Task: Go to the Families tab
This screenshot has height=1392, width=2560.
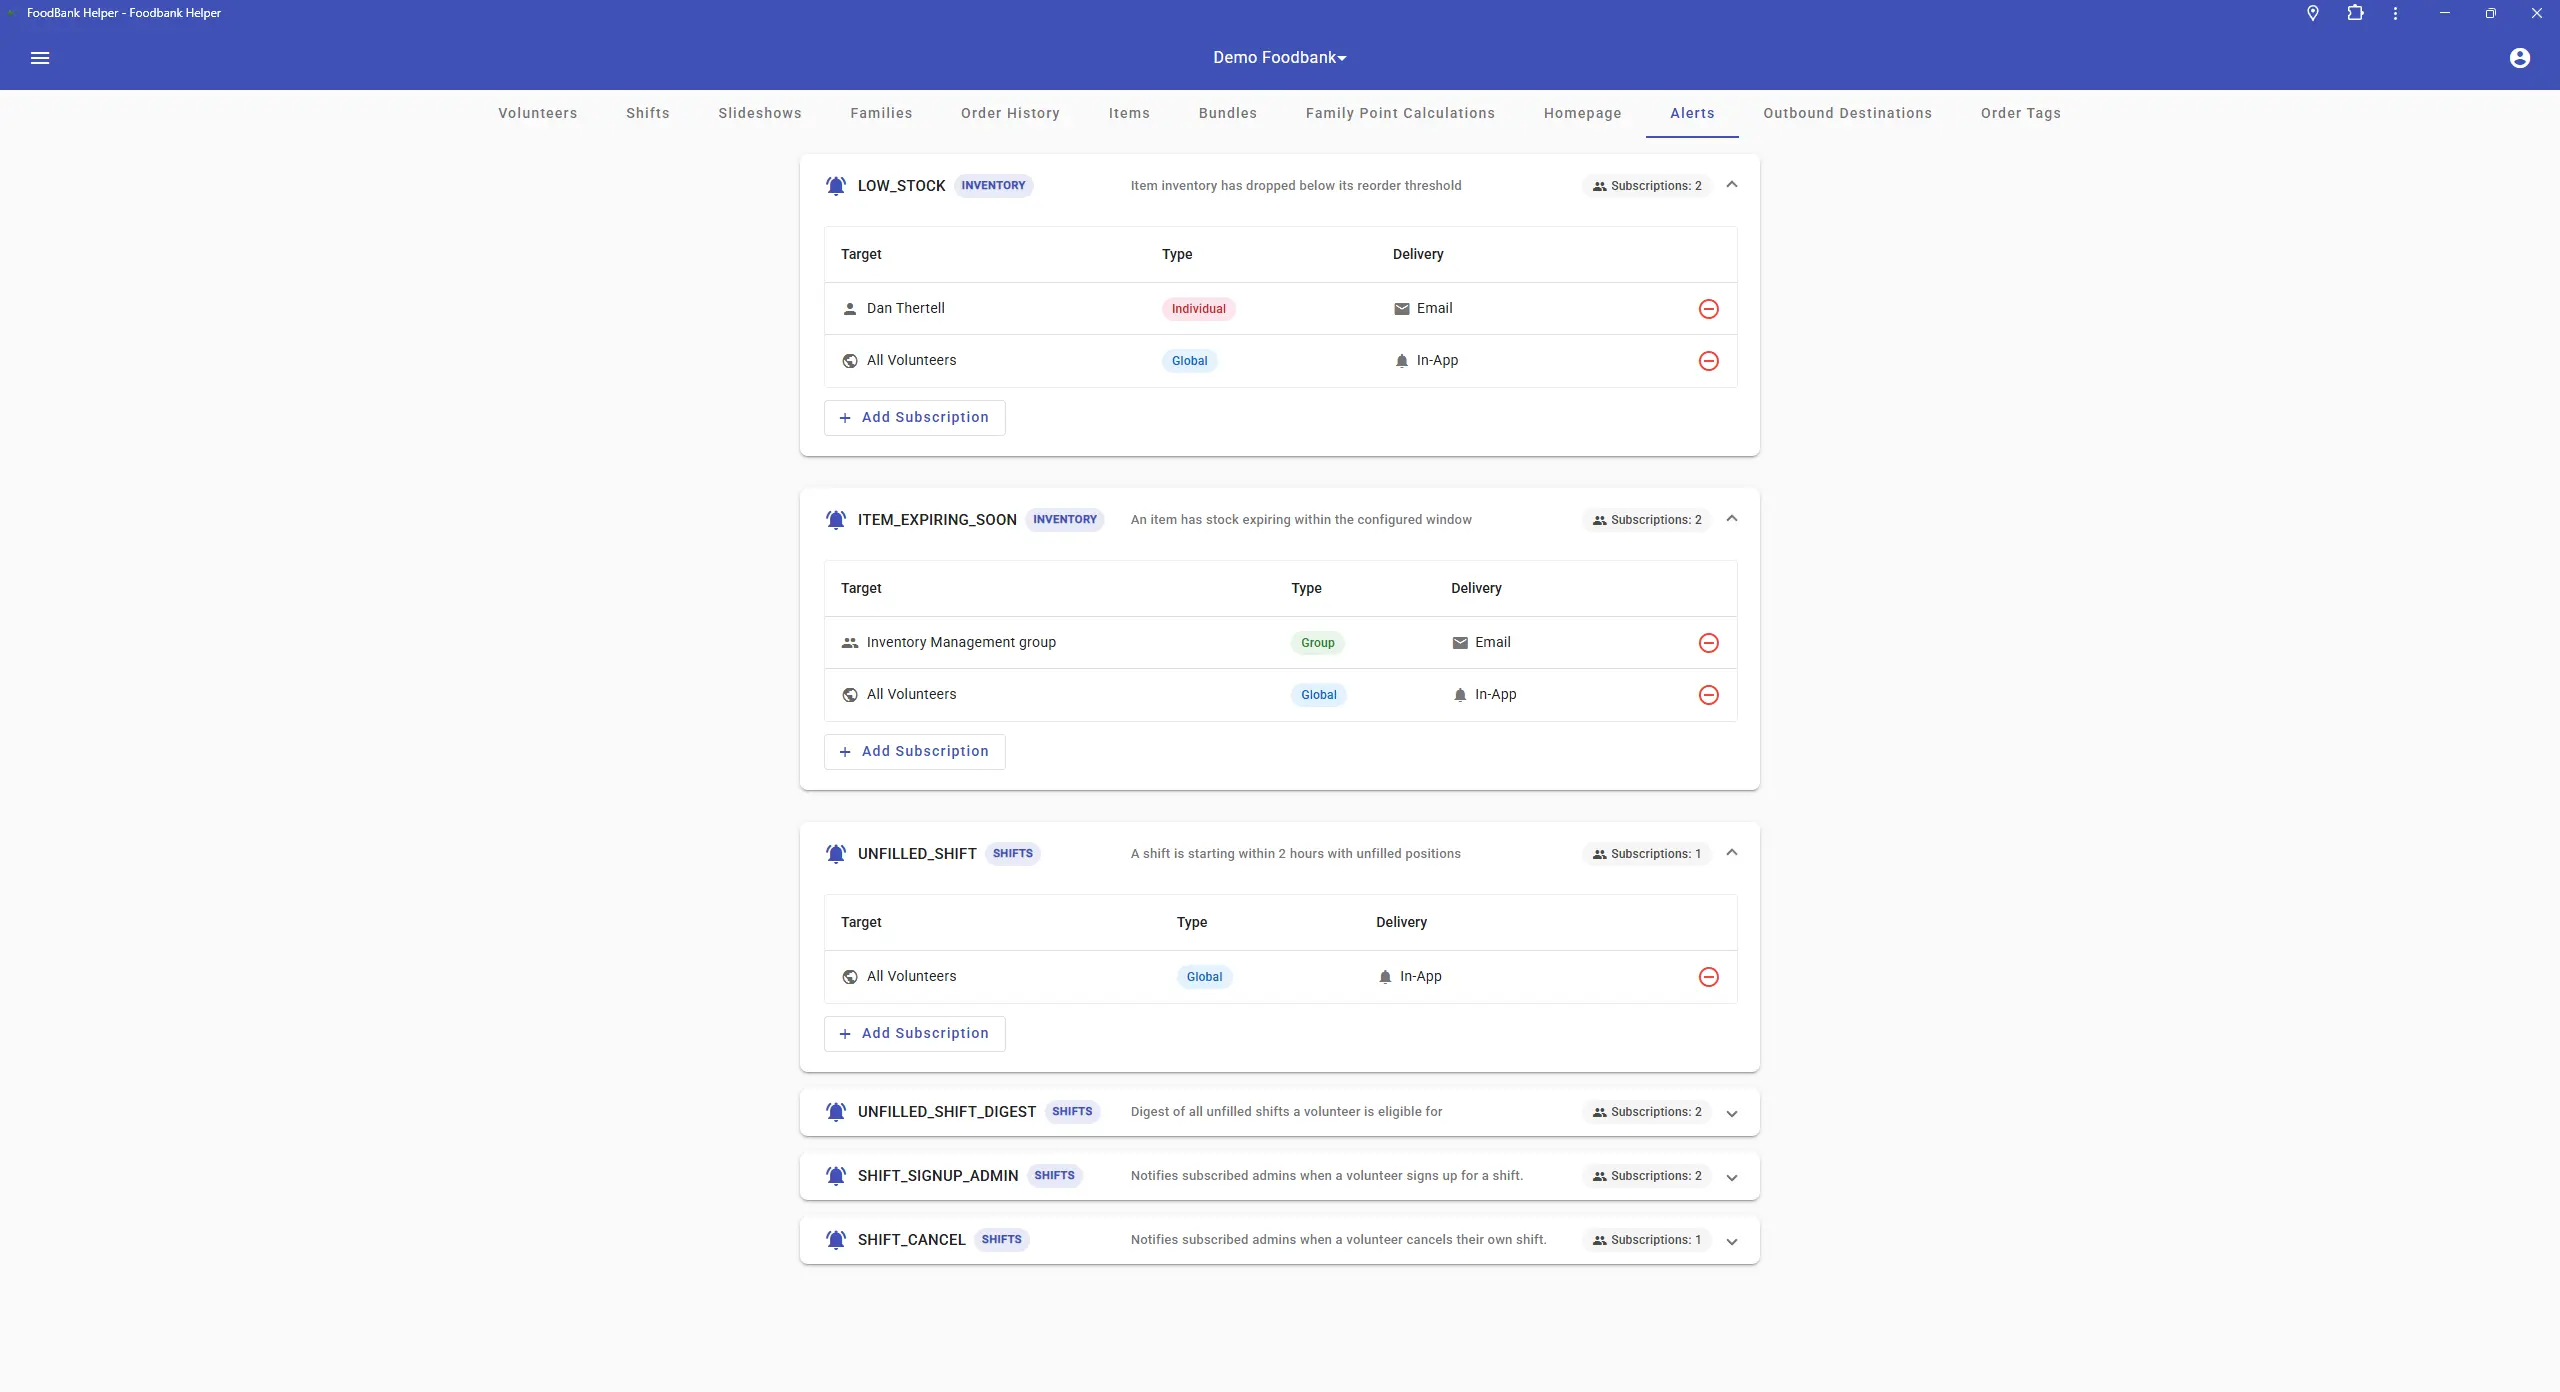Action: tap(880, 113)
